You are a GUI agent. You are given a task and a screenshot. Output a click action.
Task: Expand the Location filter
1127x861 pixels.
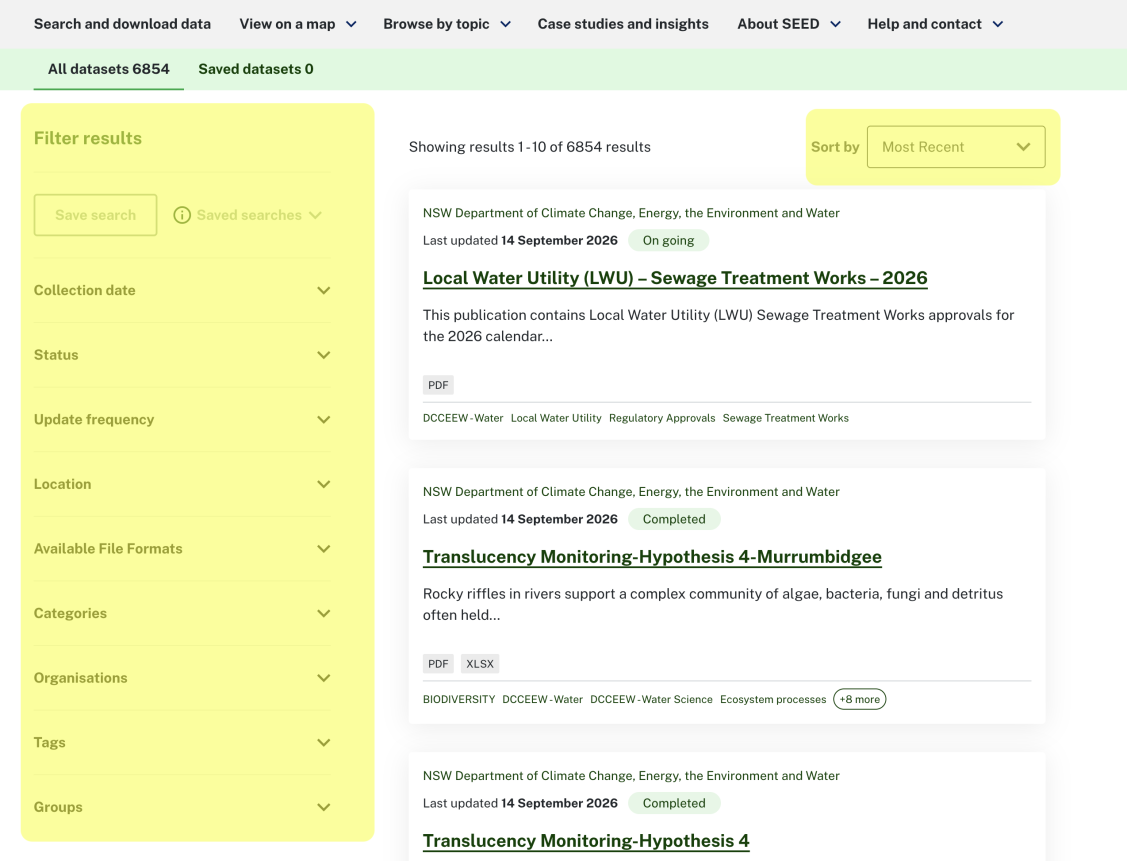[182, 484]
